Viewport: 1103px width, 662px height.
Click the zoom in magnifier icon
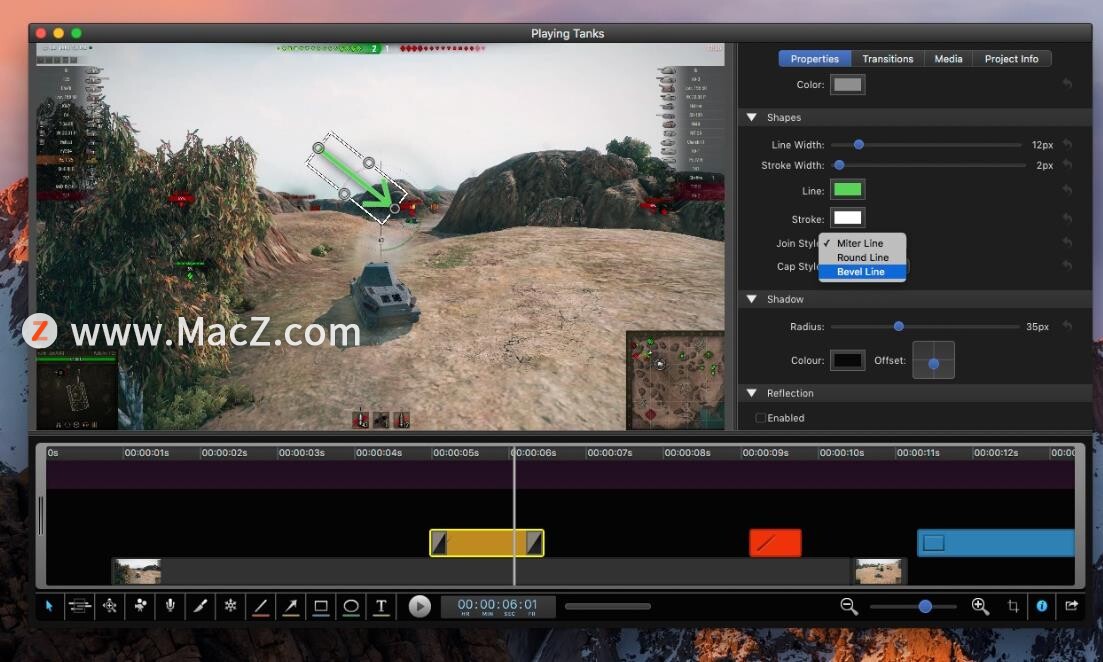click(980, 606)
